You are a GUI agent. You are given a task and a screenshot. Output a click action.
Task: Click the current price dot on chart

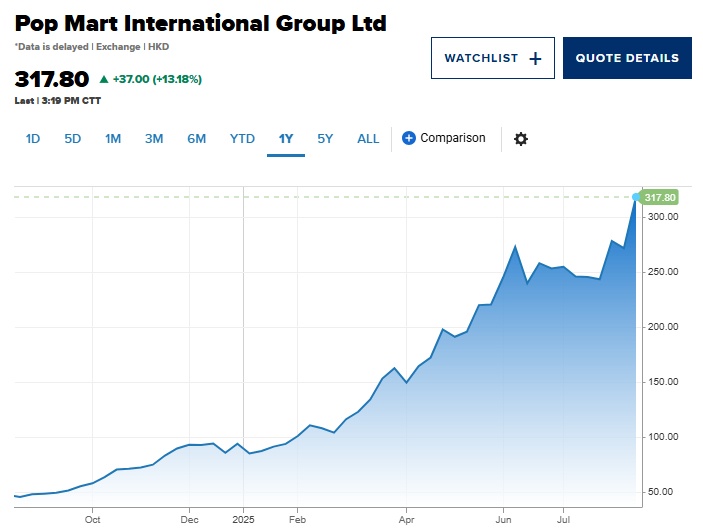(635, 197)
